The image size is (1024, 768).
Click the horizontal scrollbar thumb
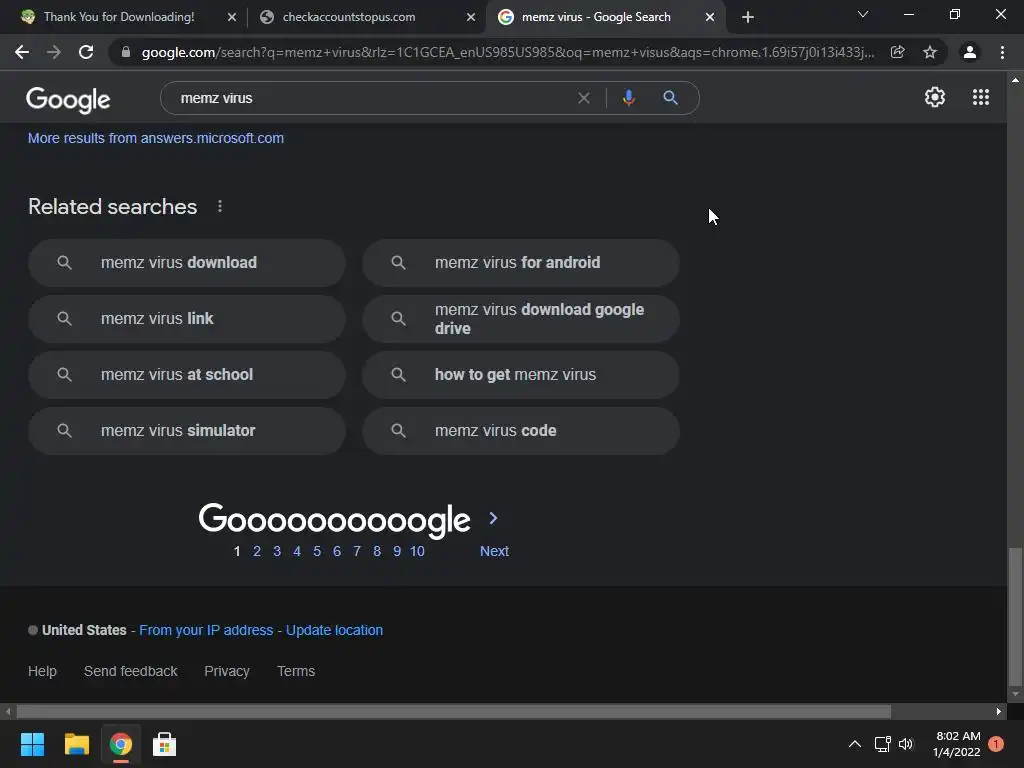[453, 711]
